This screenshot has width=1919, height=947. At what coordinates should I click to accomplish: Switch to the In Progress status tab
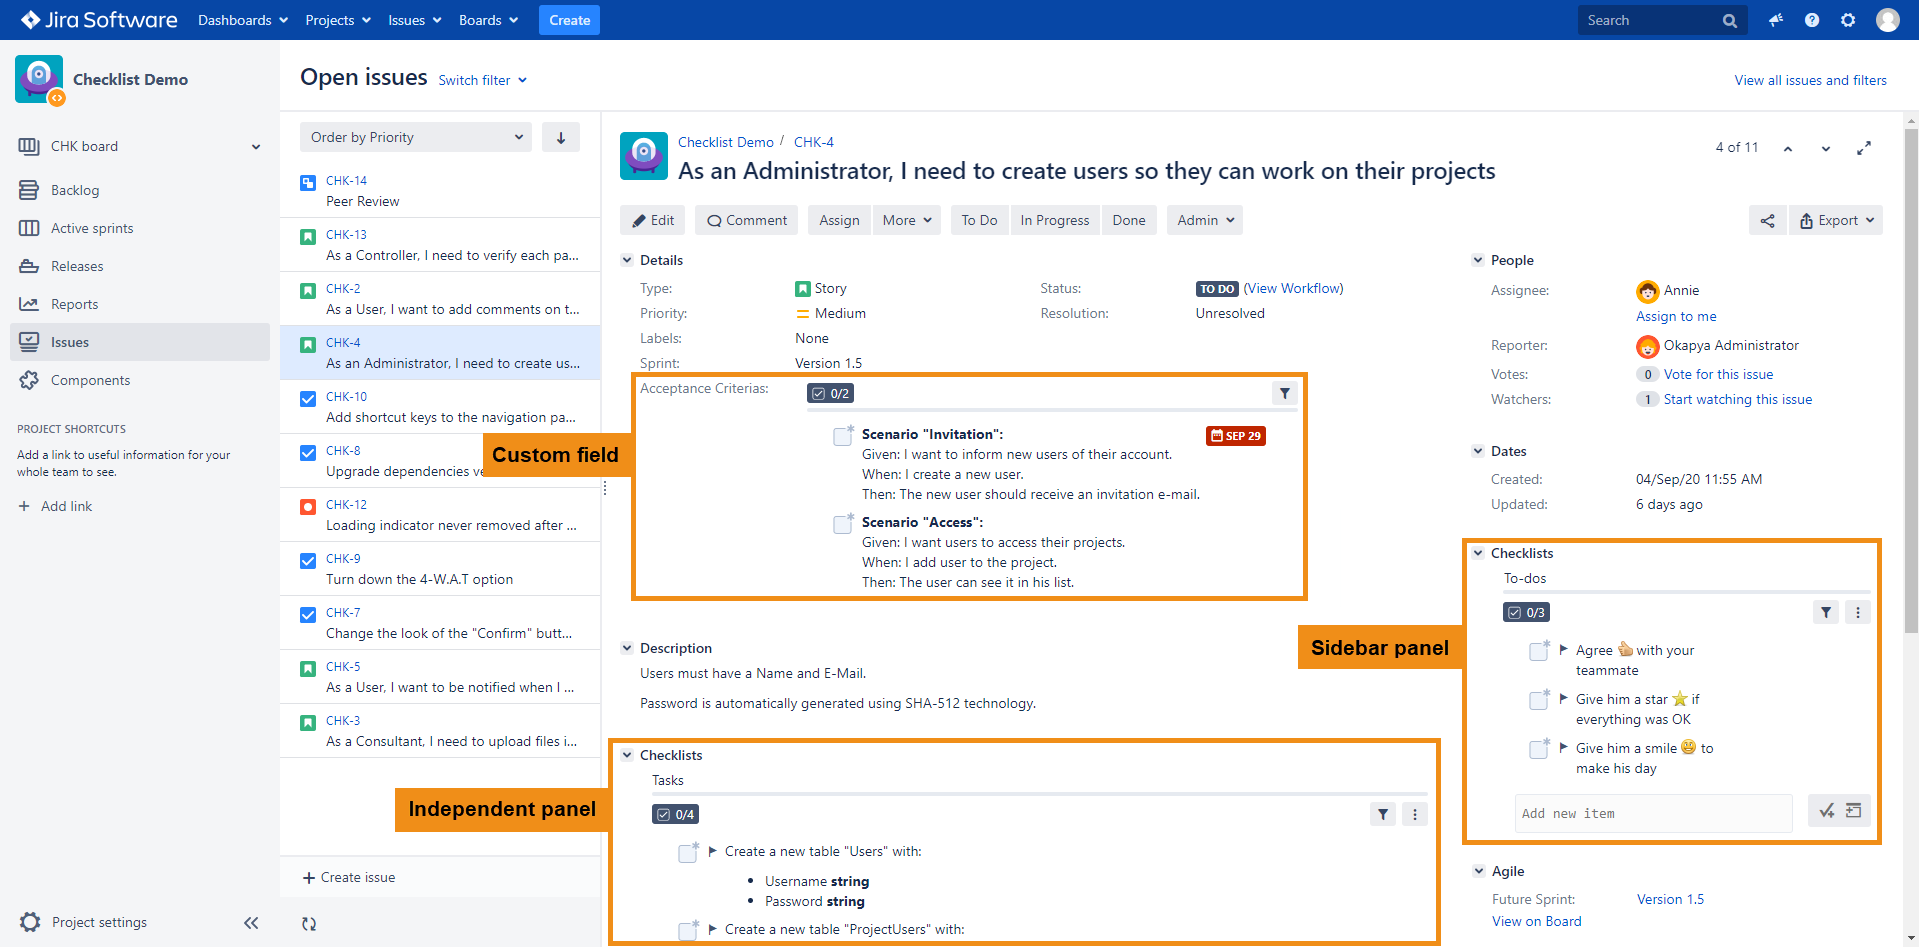(1054, 220)
